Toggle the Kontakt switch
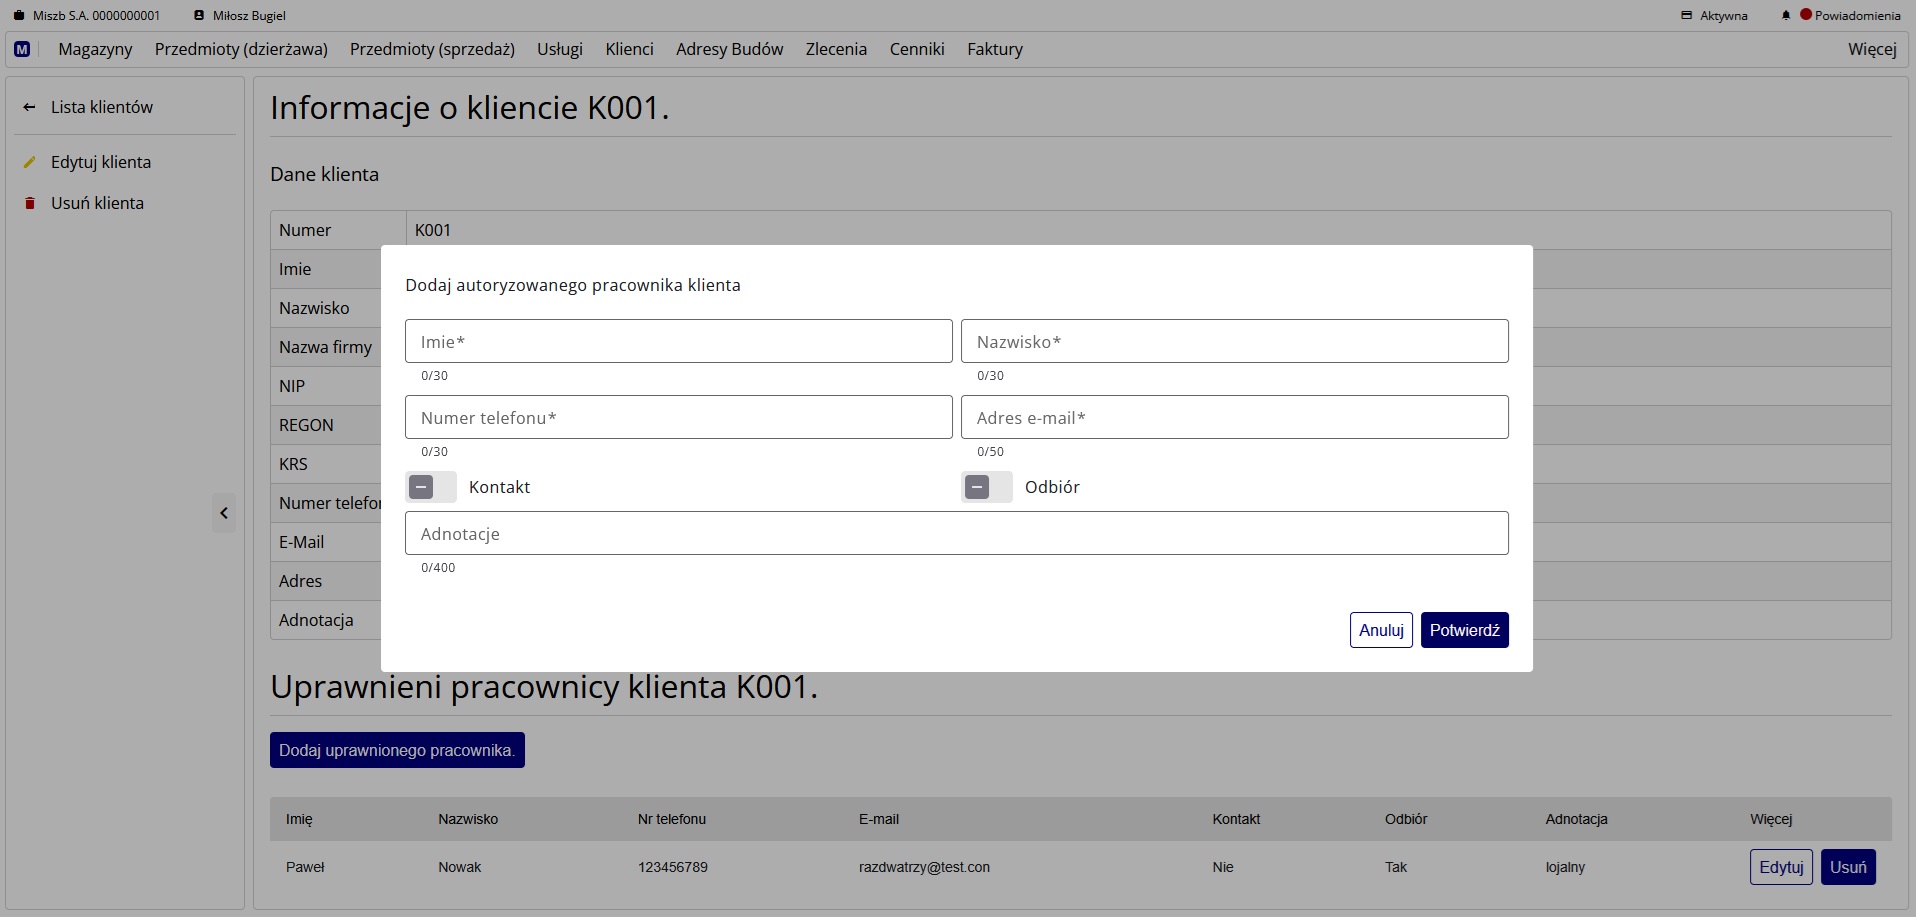Screen dimensions: 1916x917 click(430, 487)
